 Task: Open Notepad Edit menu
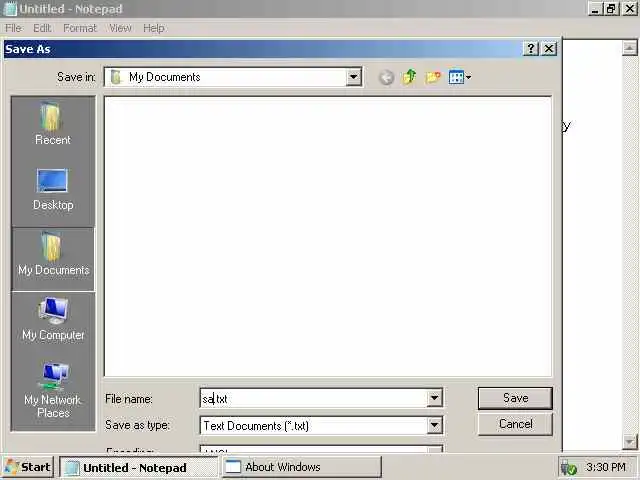pos(42,28)
